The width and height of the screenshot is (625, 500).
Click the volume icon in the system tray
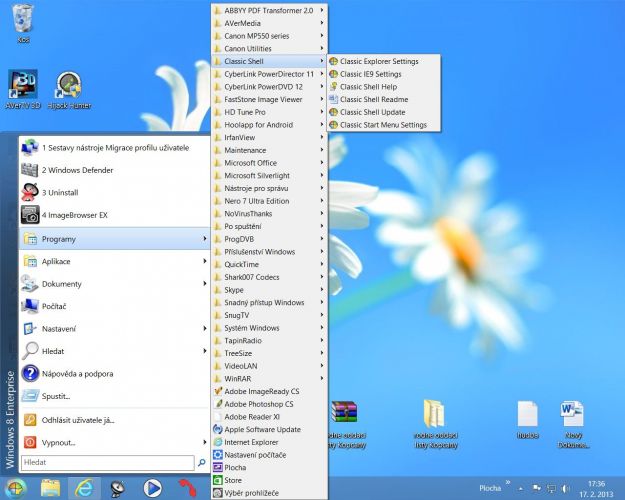tap(565, 488)
